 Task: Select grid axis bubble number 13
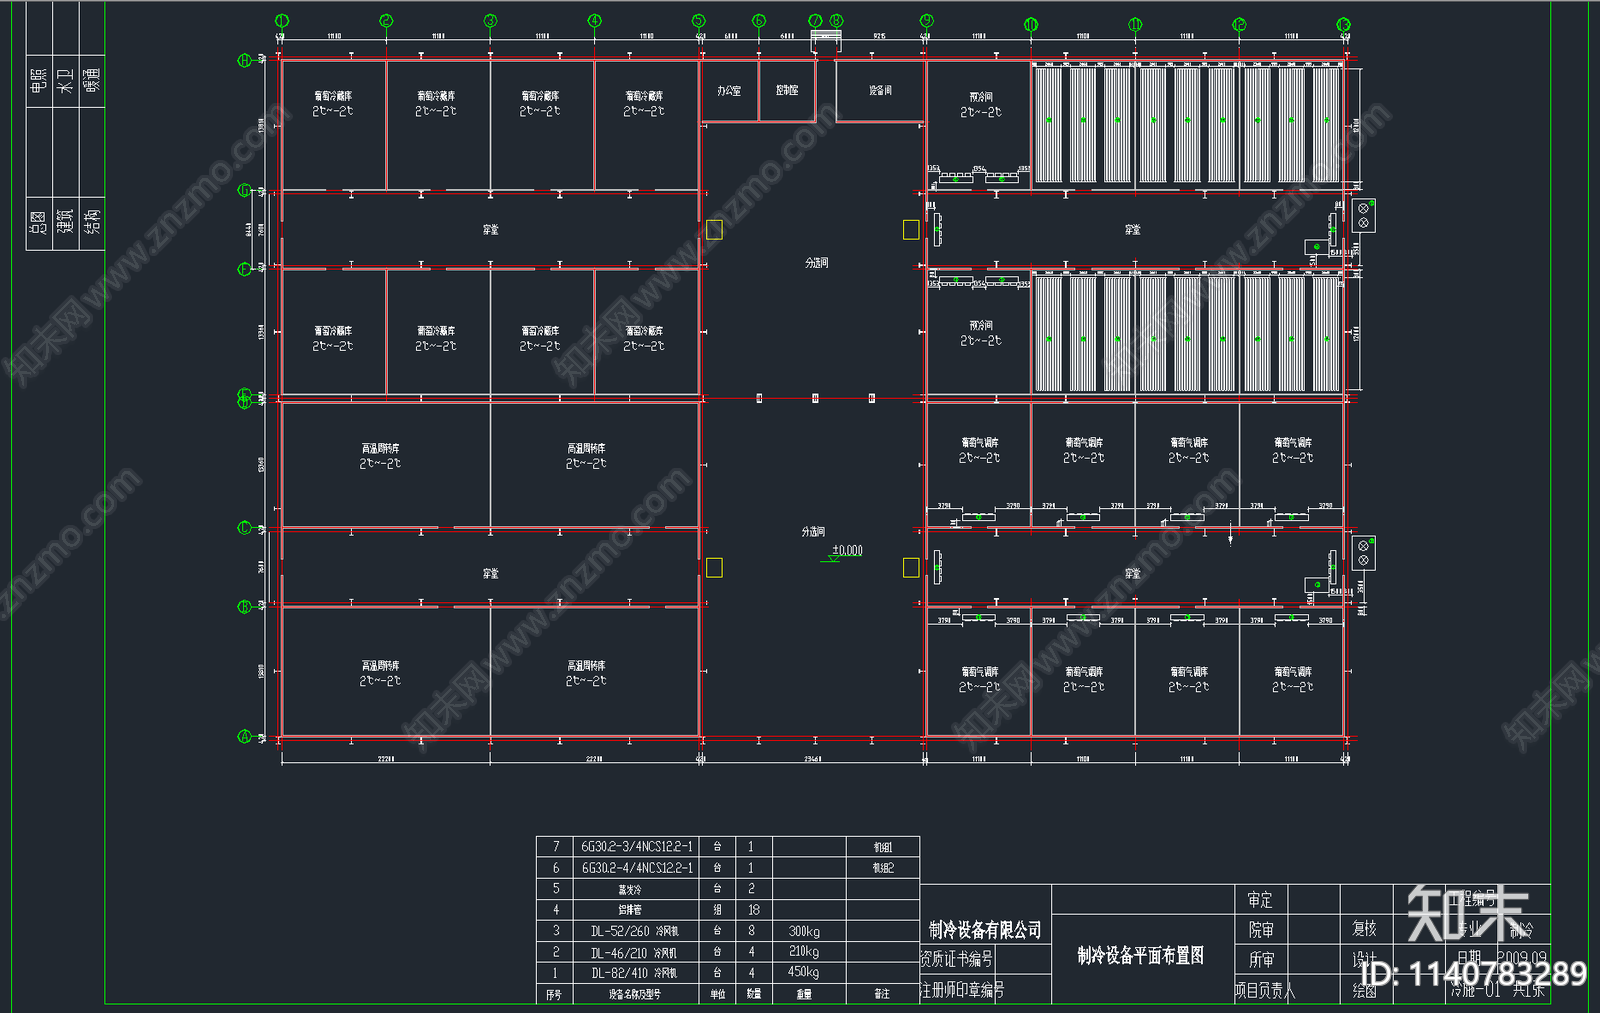click(x=1343, y=24)
